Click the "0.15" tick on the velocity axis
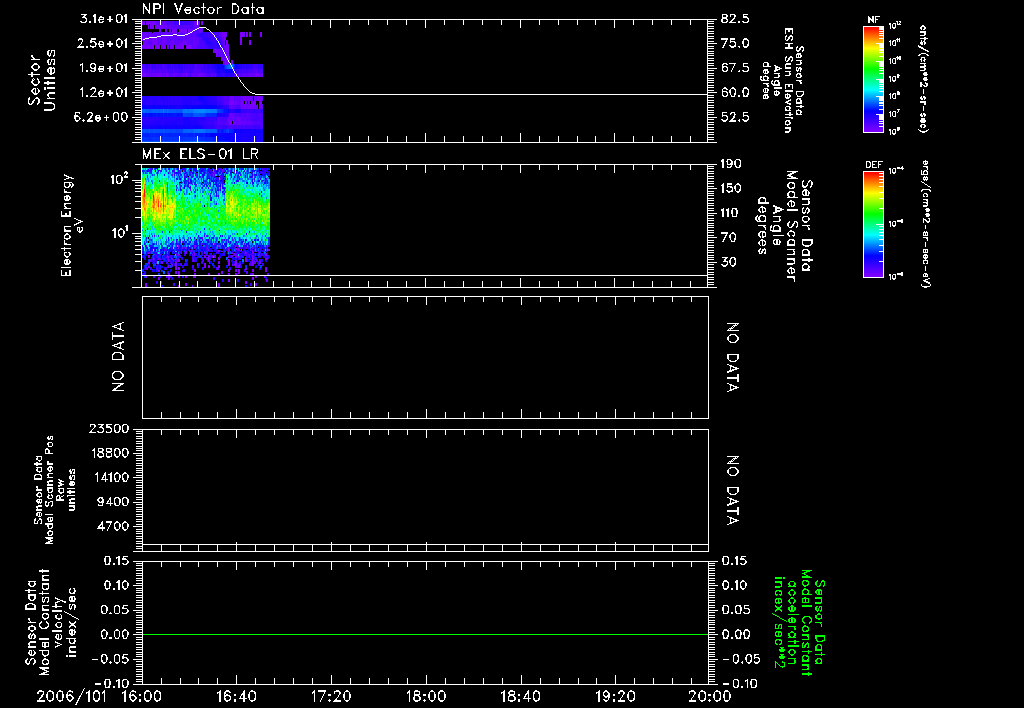 (116, 560)
